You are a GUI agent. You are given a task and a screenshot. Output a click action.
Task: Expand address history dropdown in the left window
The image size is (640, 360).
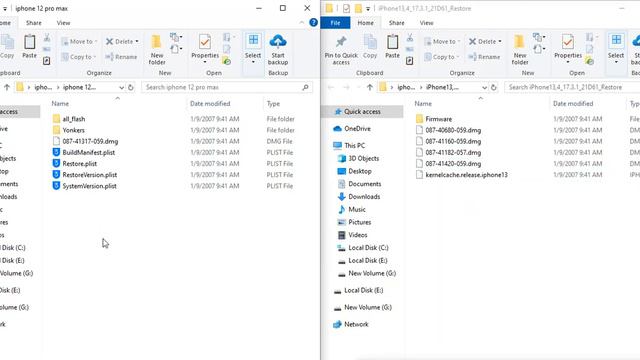[x=121, y=87]
